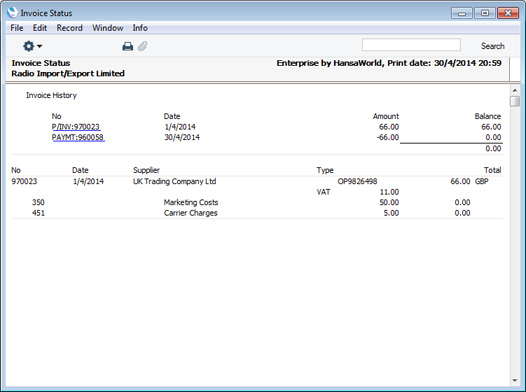Click the reference OP9826498
The width and height of the screenshot is (526, 392).
(x=357, y=181)
